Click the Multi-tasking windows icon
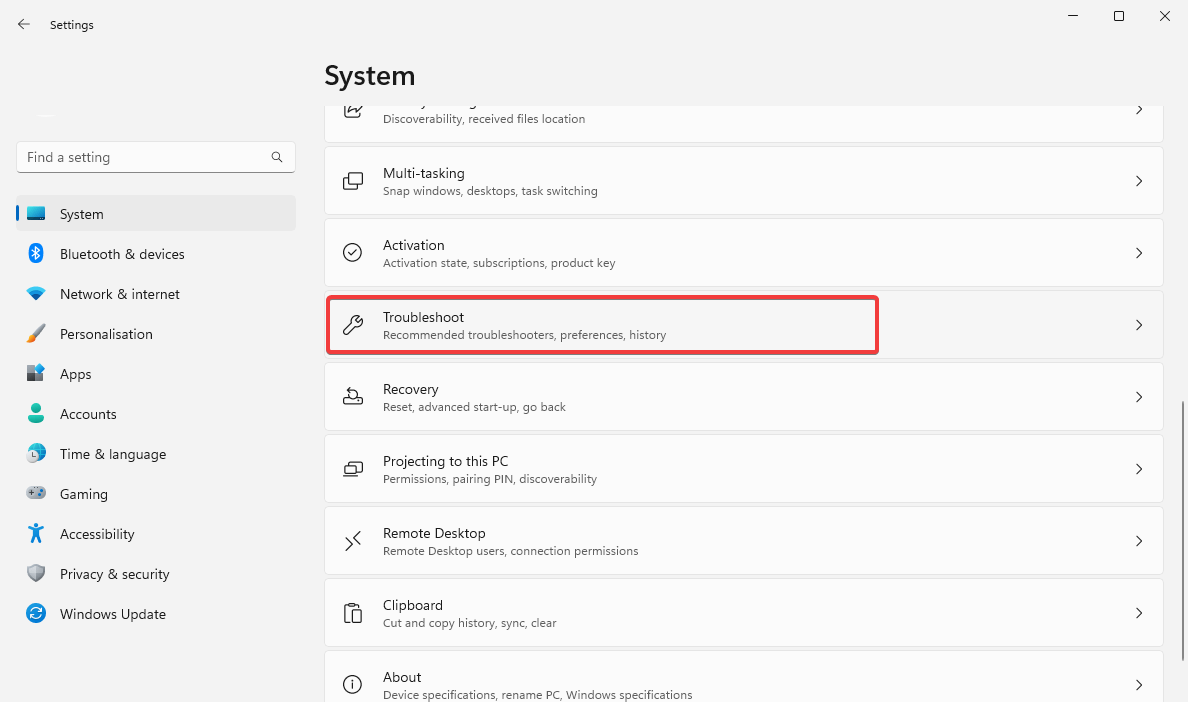This screenshot has width=1188, height=702. [x=352, y=181]
